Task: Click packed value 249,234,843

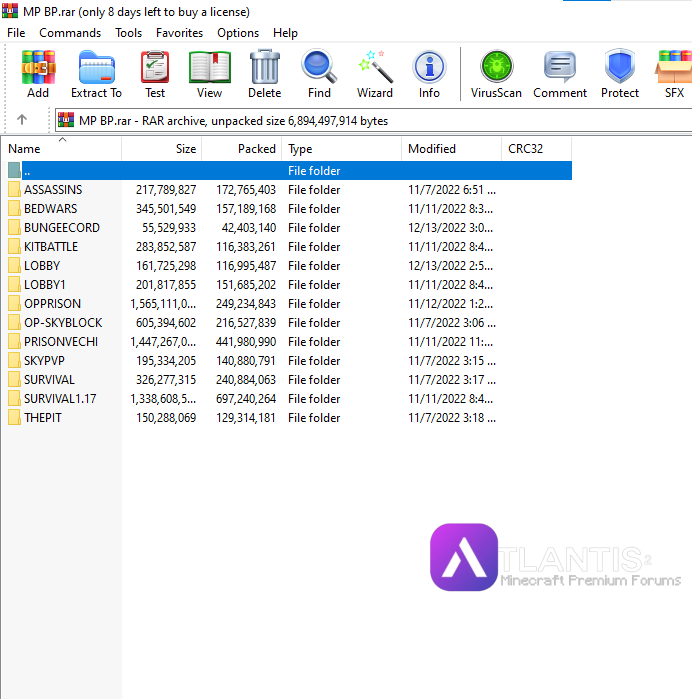Action: pyautogui.click(x=246, y=304)
